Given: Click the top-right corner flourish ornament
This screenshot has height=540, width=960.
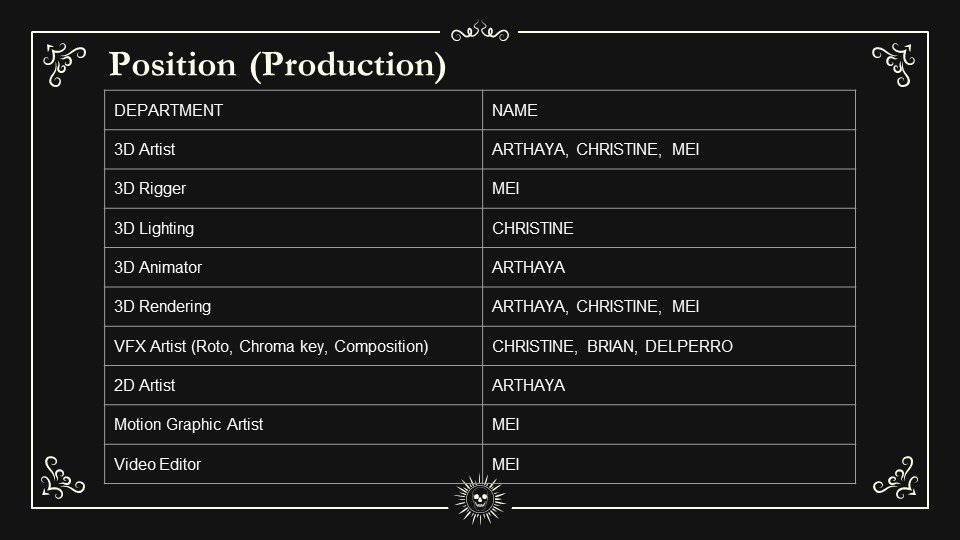Looking at the screenshot, I should click(894, 64).
